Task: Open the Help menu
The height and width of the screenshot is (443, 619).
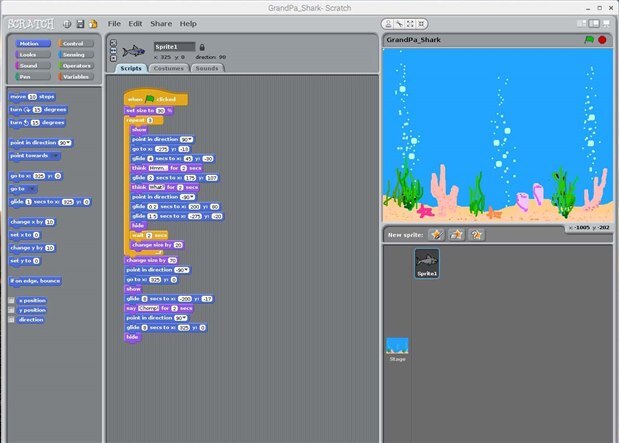Action: click(188, 24)
